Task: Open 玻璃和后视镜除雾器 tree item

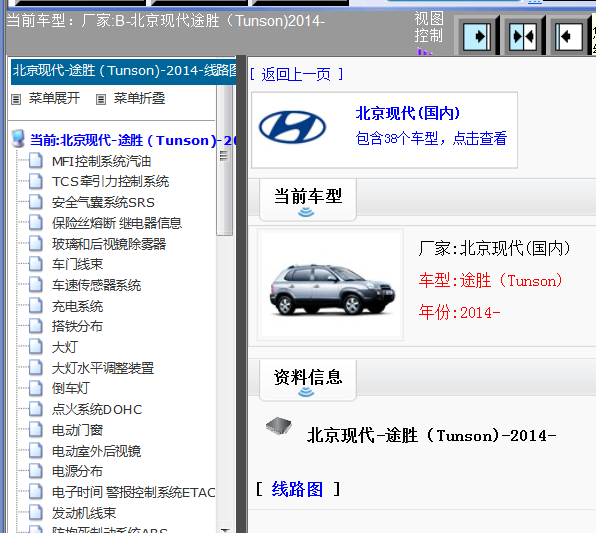Action: (109, 244)
